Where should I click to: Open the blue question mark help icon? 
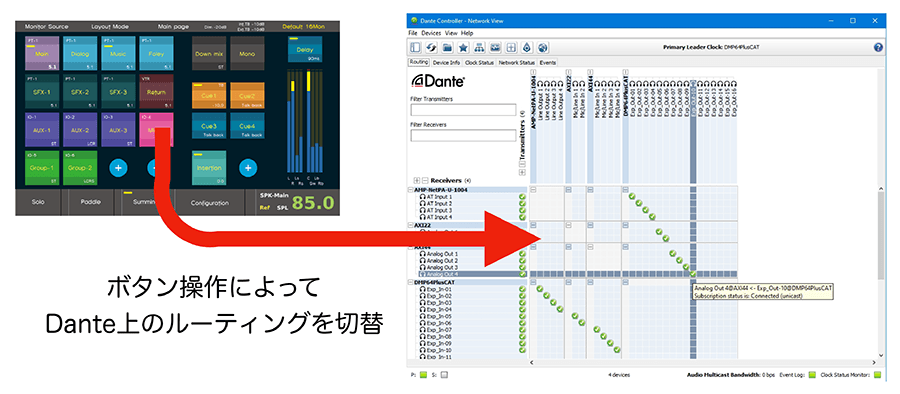tap(878, 48)
